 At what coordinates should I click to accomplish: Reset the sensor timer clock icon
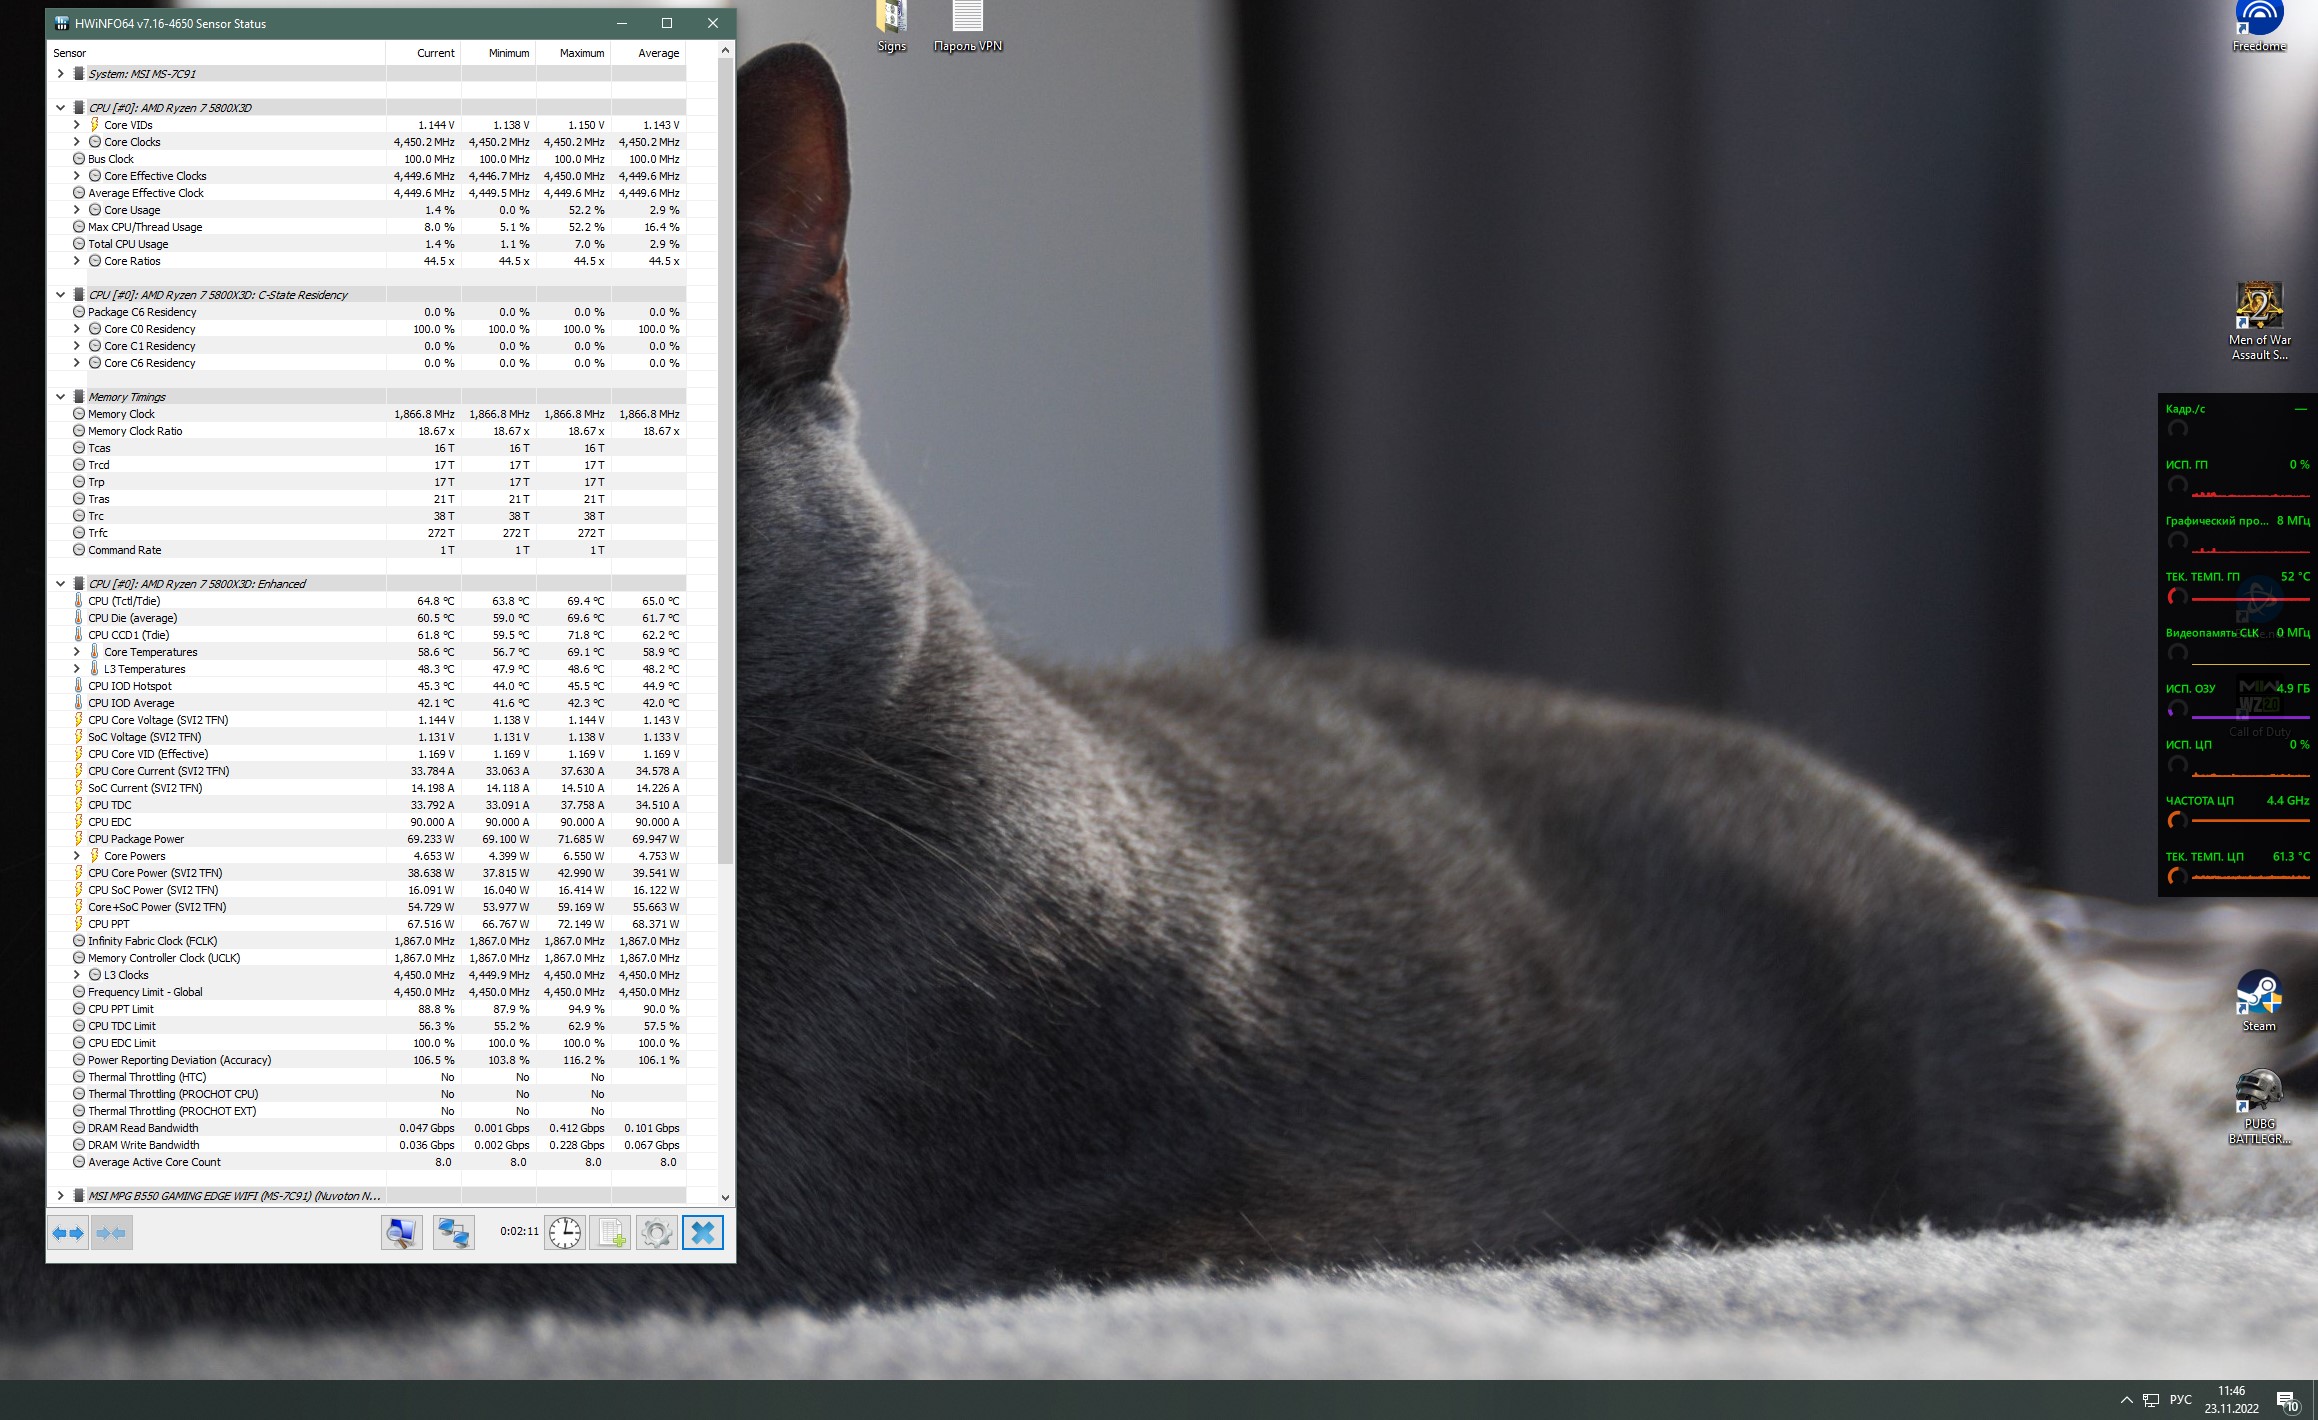point(565,1233)
